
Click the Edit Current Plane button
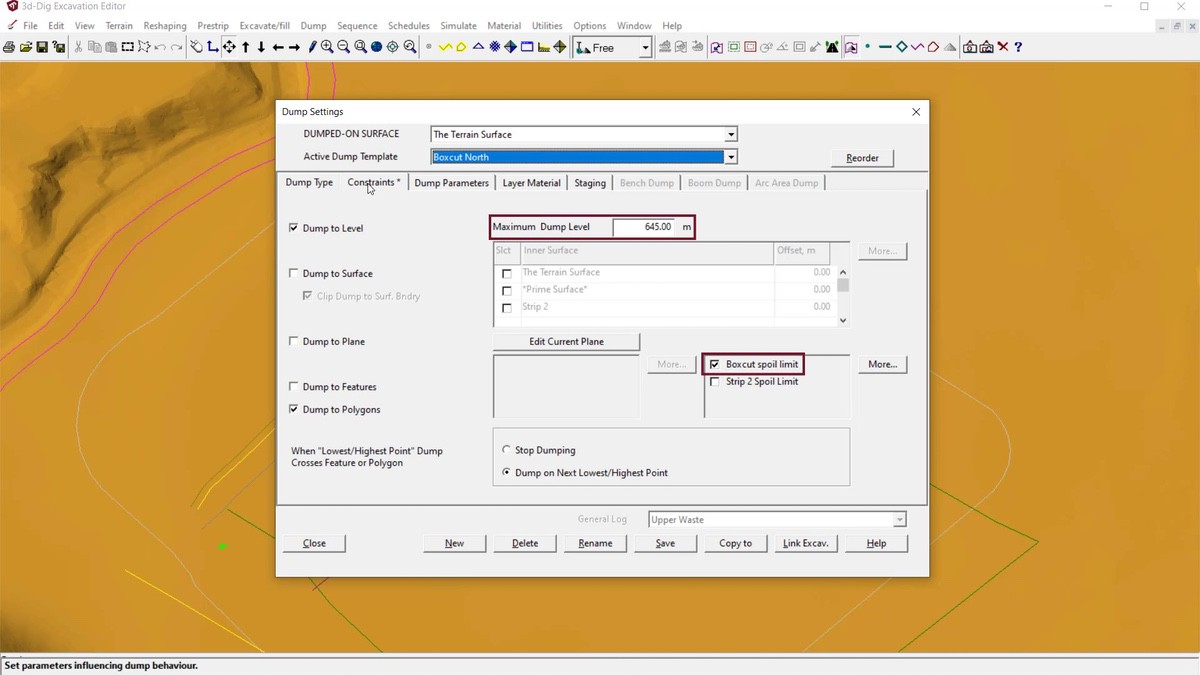[566, 341]
